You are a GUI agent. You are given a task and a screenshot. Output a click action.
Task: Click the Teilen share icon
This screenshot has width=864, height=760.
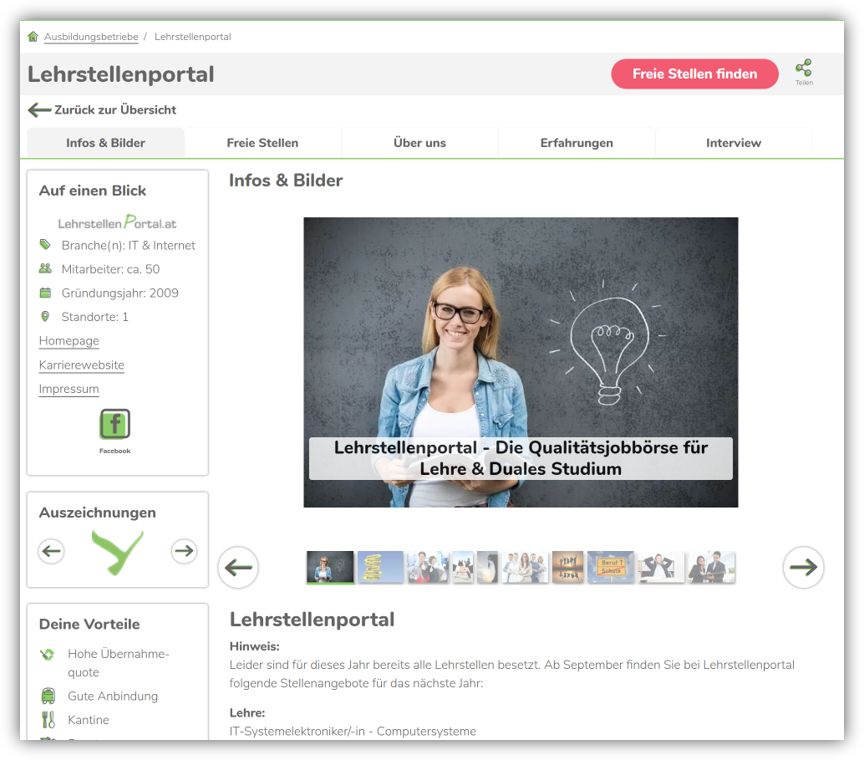[x=803, y=70]
